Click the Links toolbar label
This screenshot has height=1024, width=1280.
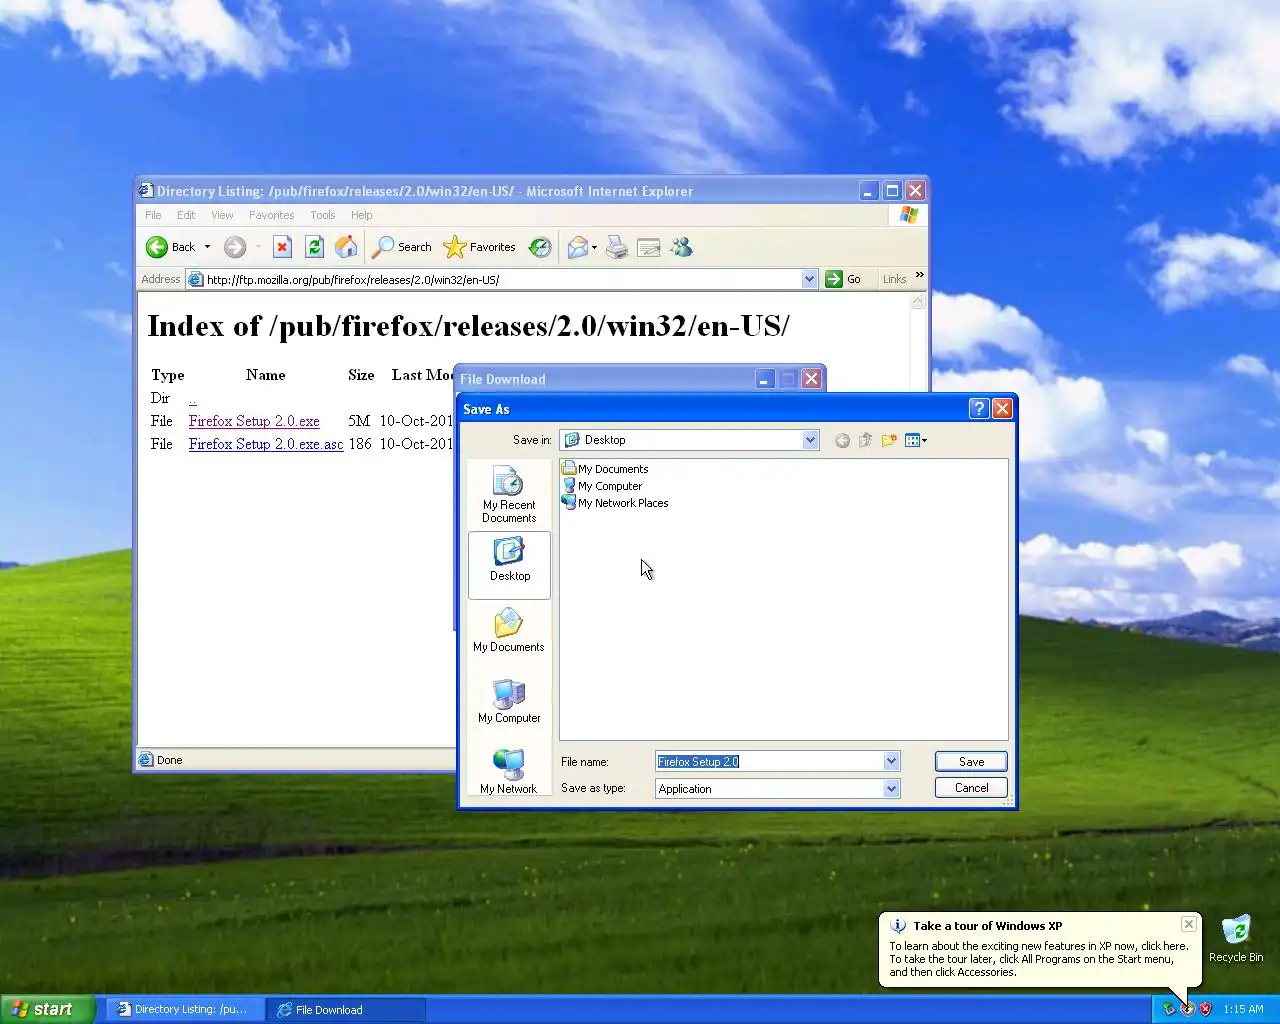pyautogui.click(x=894, y=279)
